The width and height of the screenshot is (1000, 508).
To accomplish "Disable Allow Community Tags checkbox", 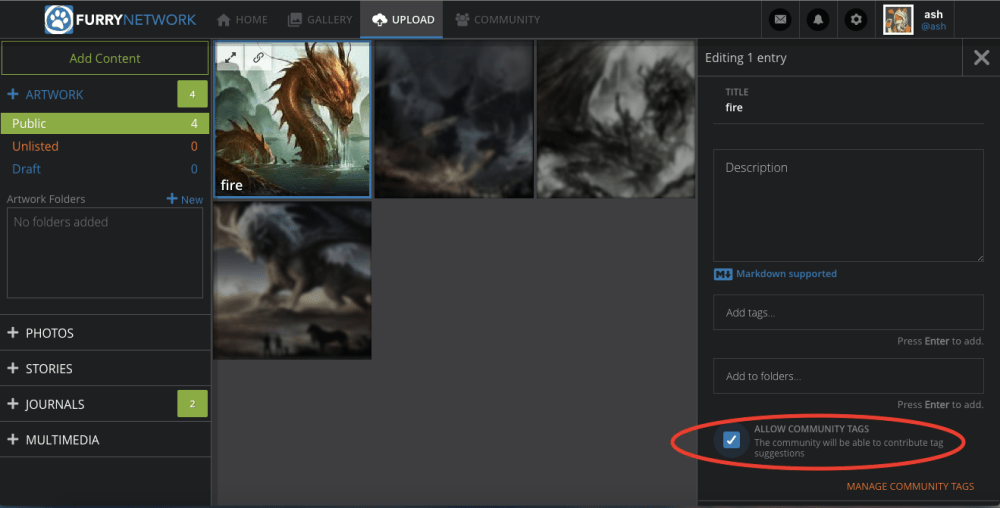I will (x=732, y=440).
